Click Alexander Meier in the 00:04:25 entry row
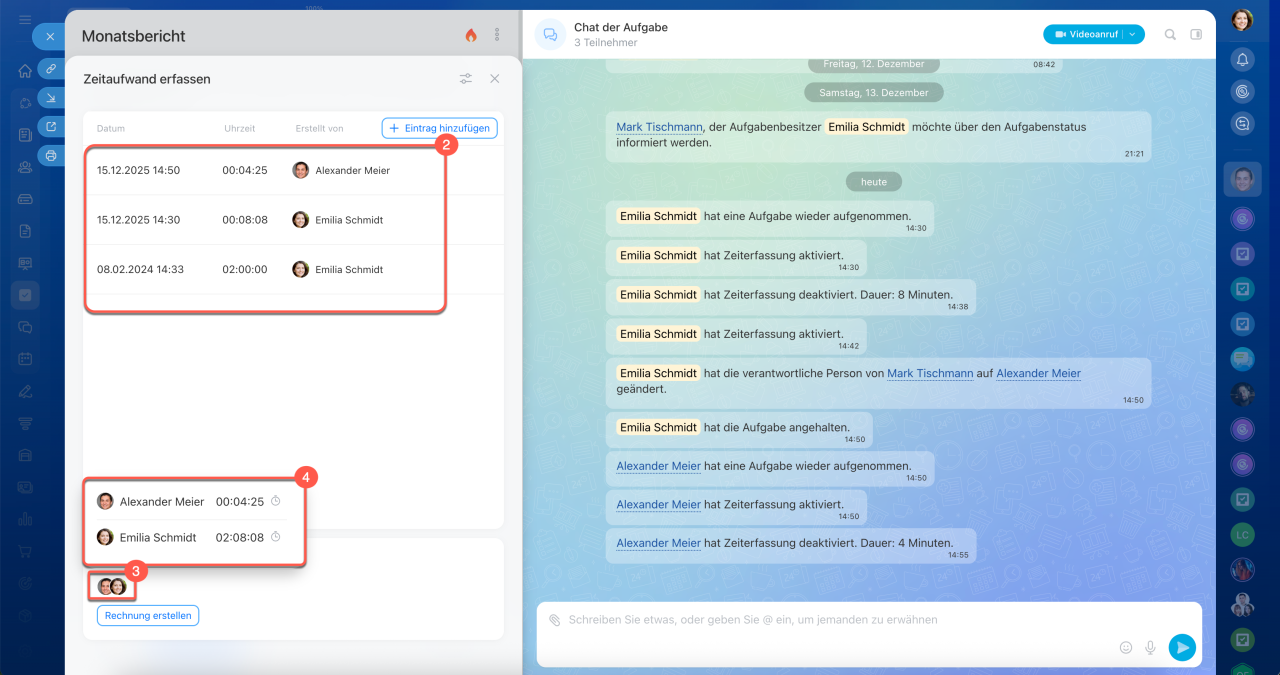This screenshot has height=675, width=1280. pyautogui.click(x=352, y=170)
